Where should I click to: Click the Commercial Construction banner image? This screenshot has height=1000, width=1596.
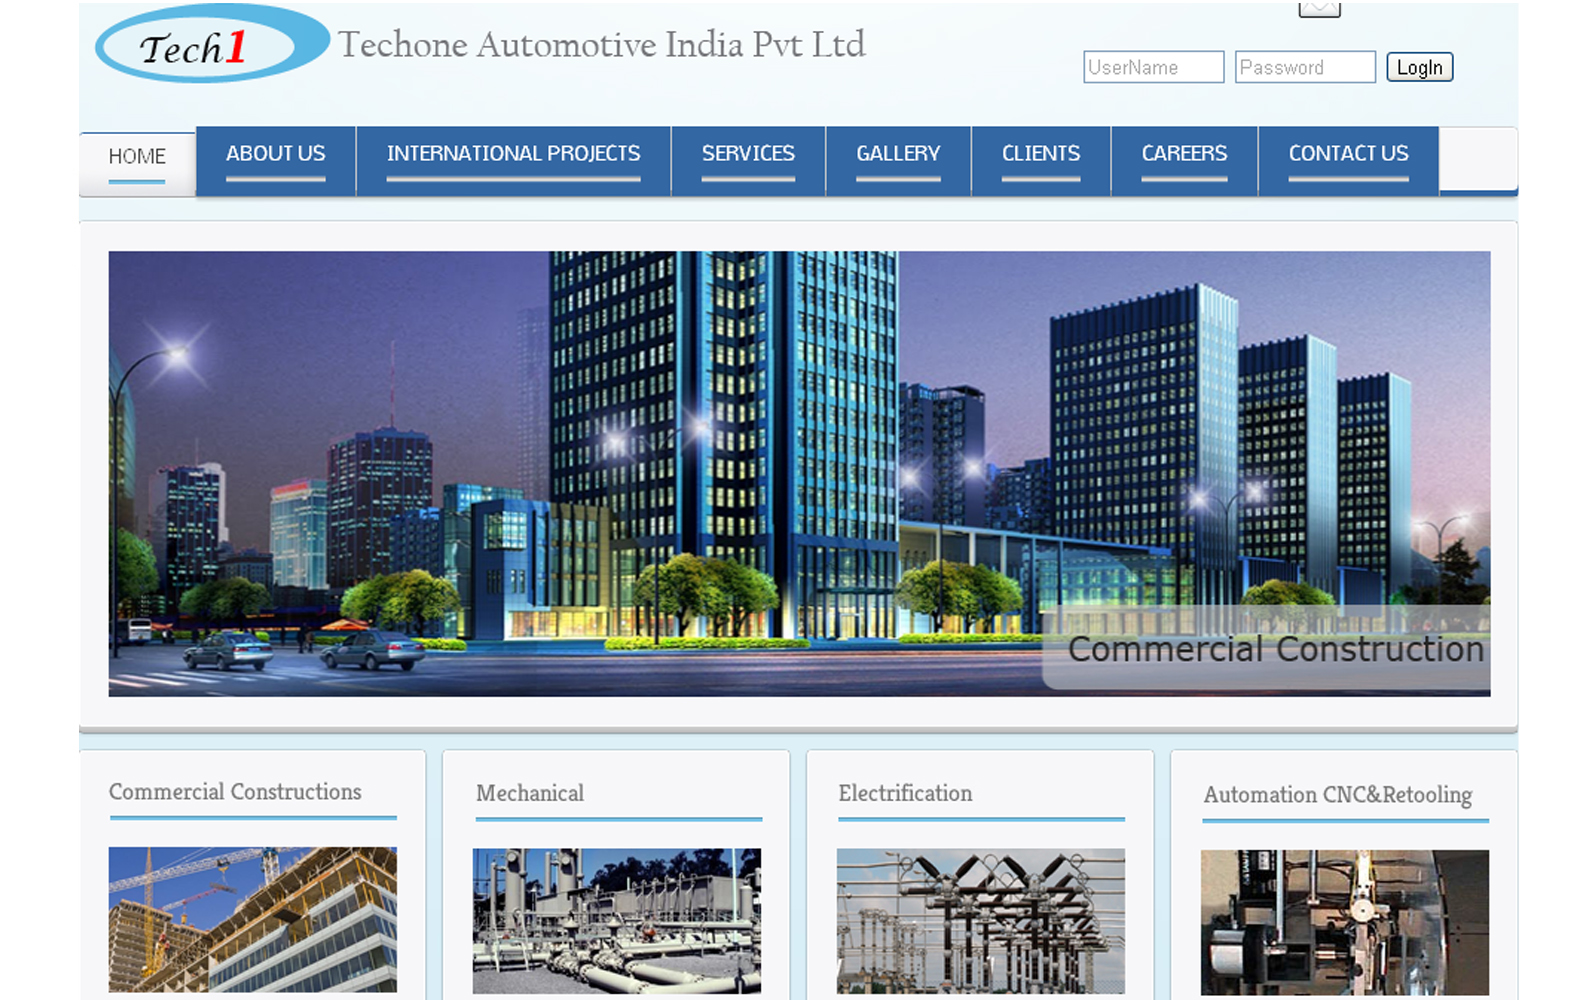coord(799,473)
